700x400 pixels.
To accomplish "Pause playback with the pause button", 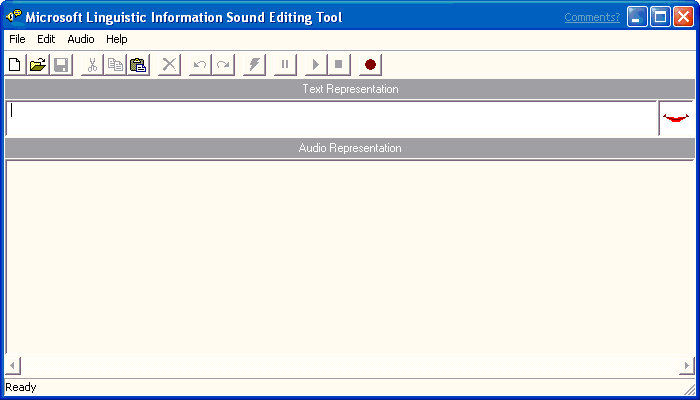I will tap(285, 65).
